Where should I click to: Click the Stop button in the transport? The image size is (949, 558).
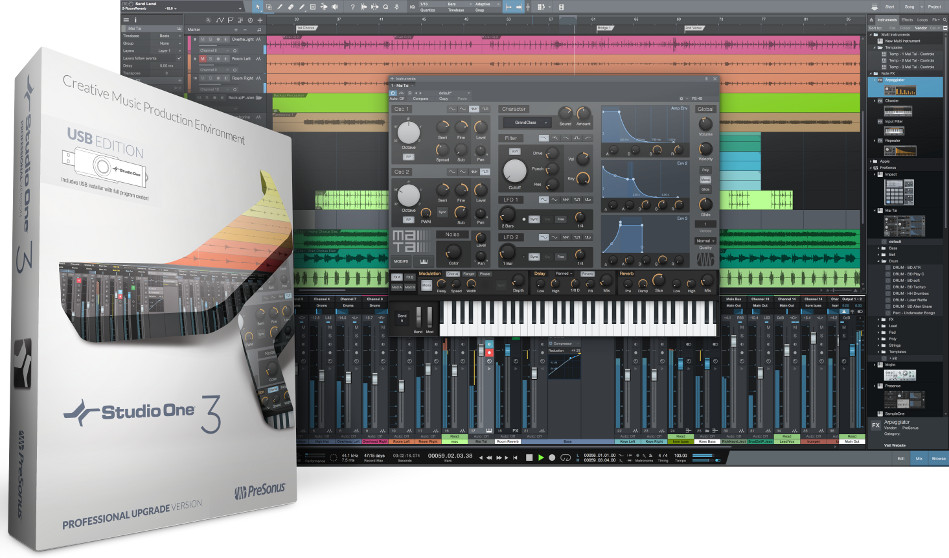click(528, 458)
